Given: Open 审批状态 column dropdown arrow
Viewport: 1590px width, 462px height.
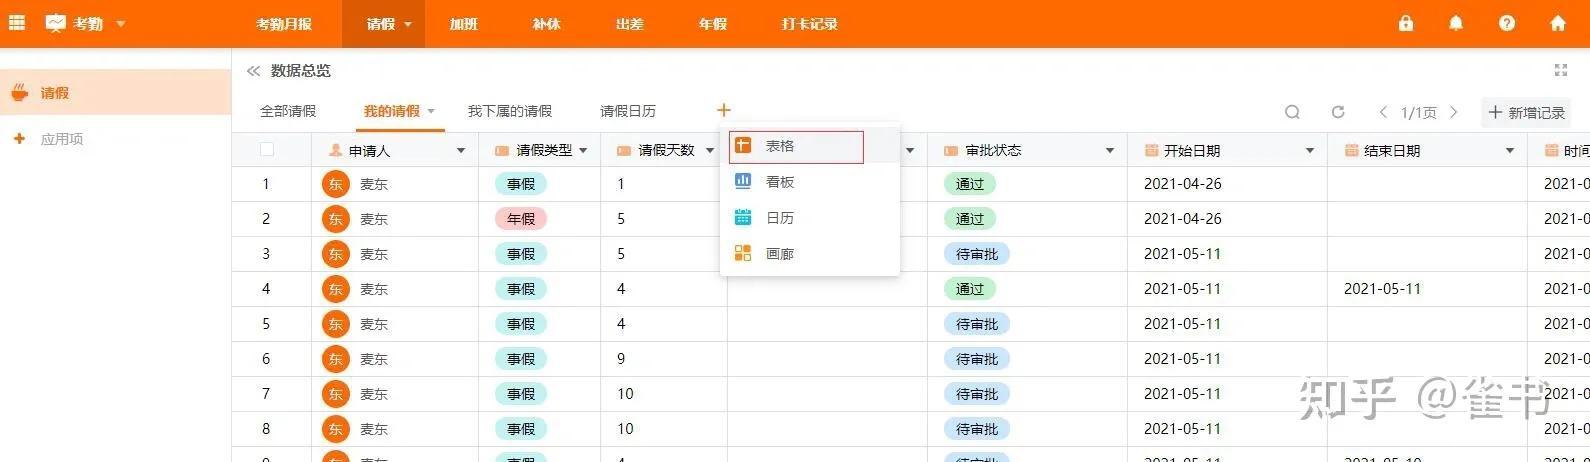Looking at the screenshot, I should (1110, 151).
